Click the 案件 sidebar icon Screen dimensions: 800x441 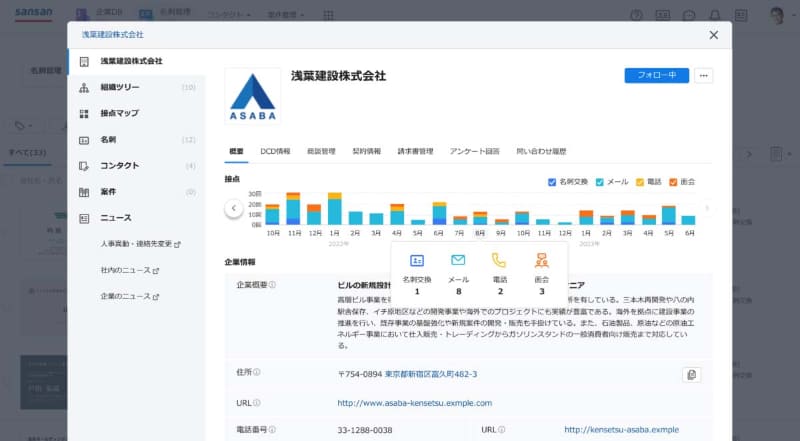[84, 192]
